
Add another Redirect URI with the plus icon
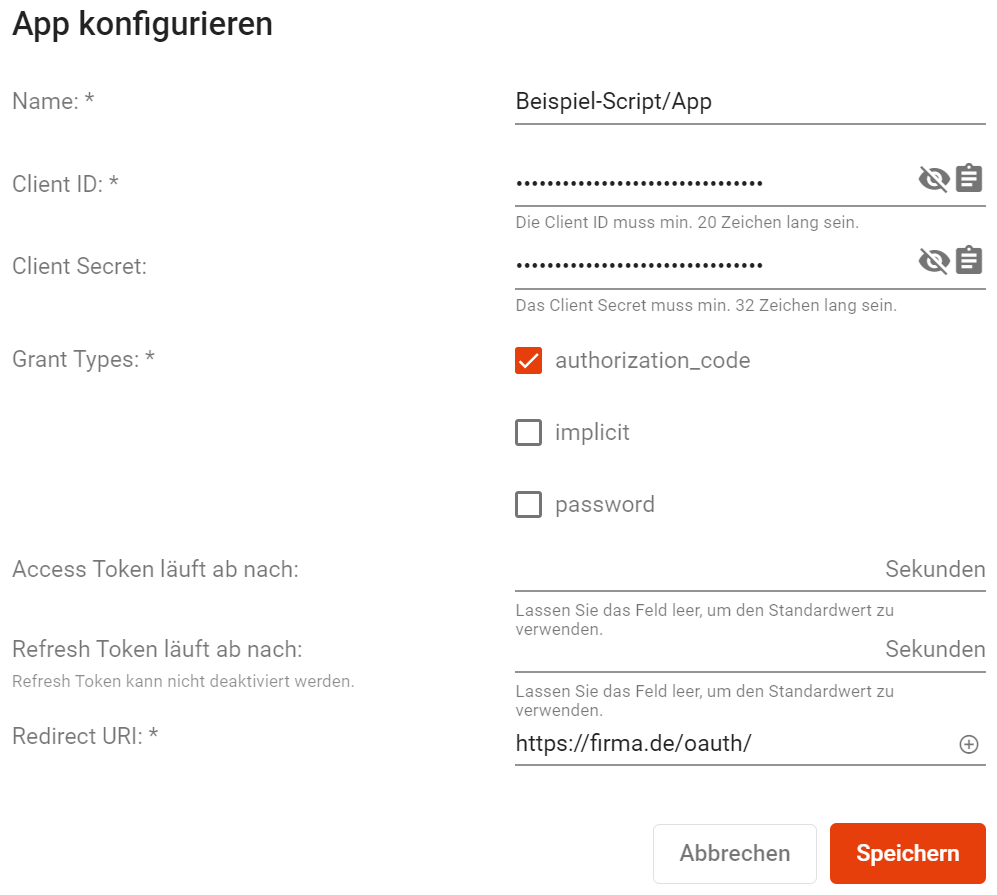[968, 744]
